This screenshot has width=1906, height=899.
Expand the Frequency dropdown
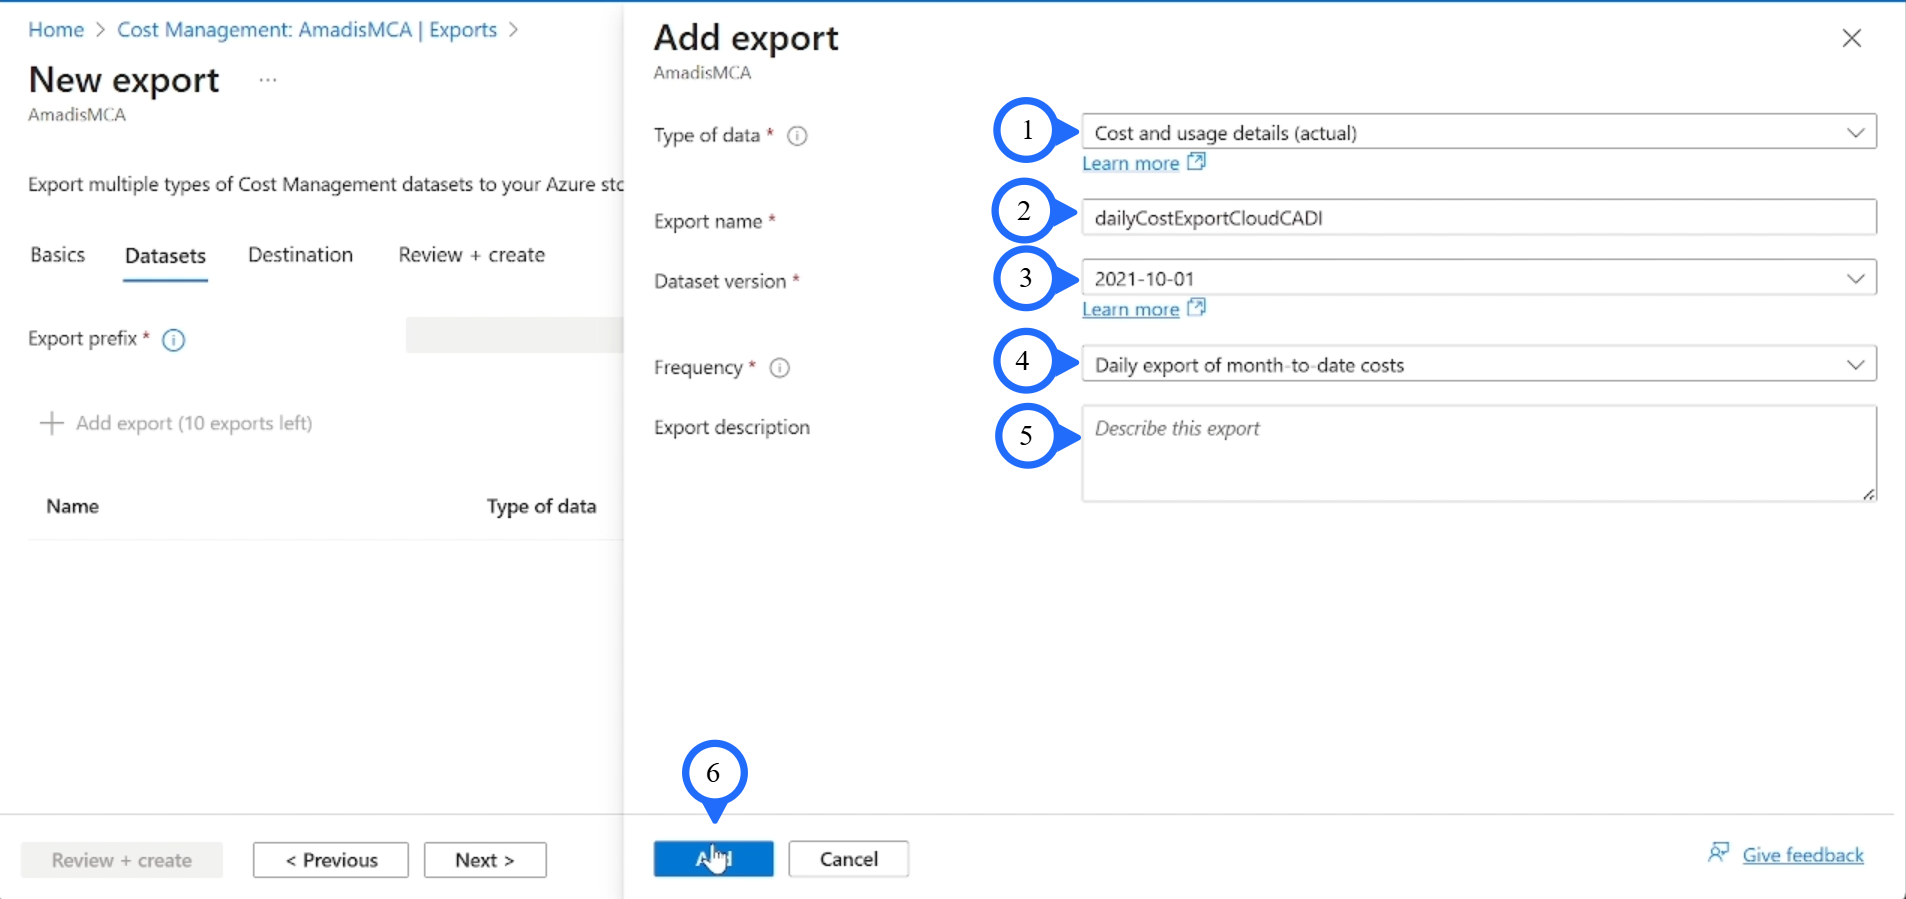(x=1478, y=365)
